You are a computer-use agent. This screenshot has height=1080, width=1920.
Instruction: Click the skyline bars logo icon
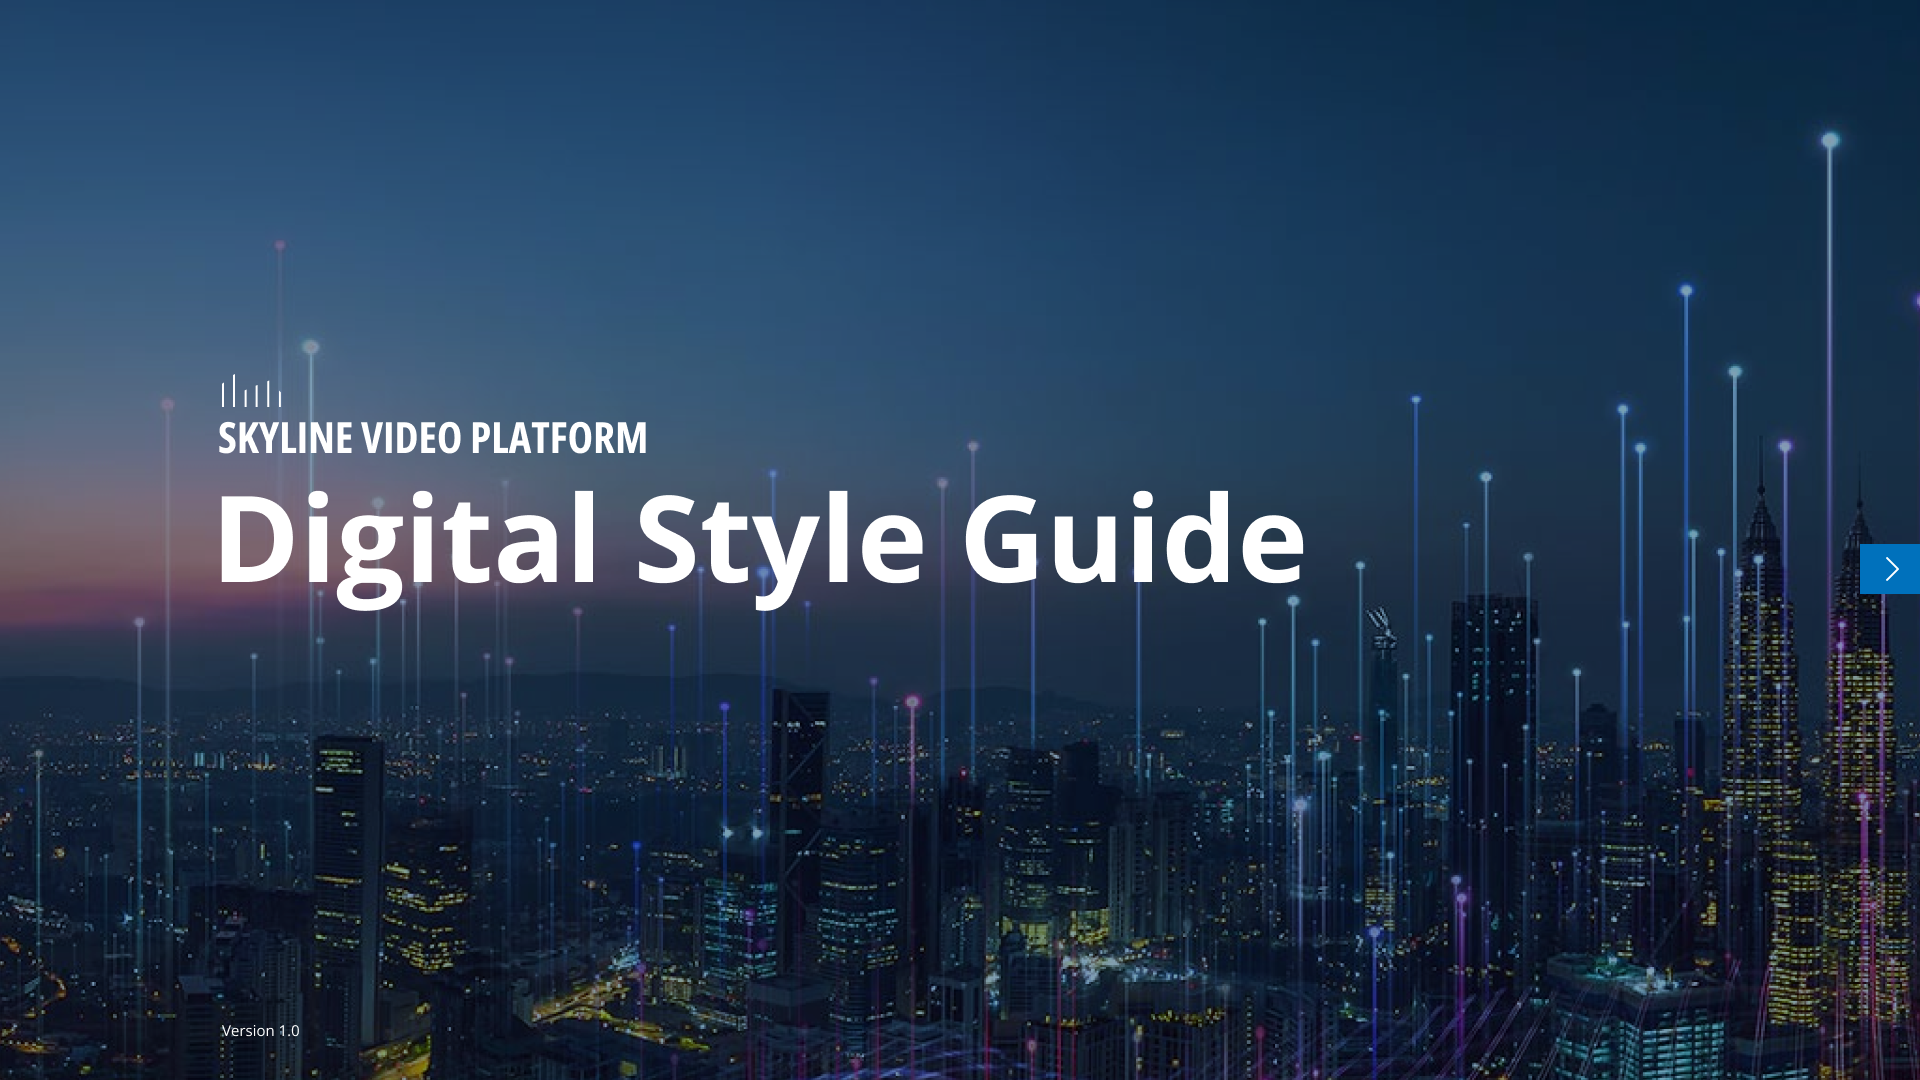tap(251, 391)
